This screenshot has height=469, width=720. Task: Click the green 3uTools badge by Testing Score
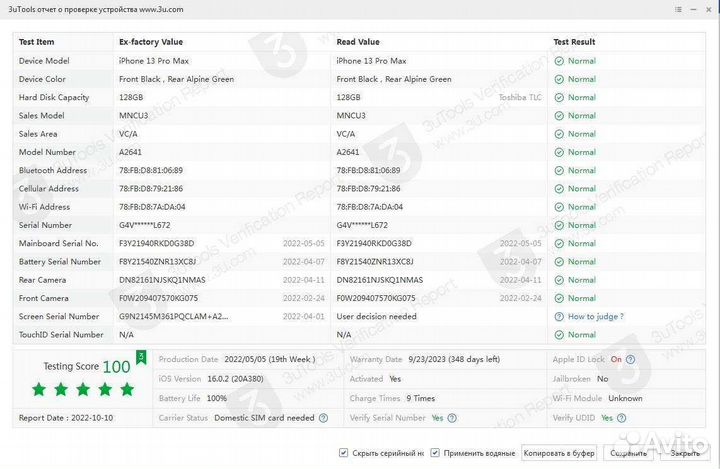[141, 357]
